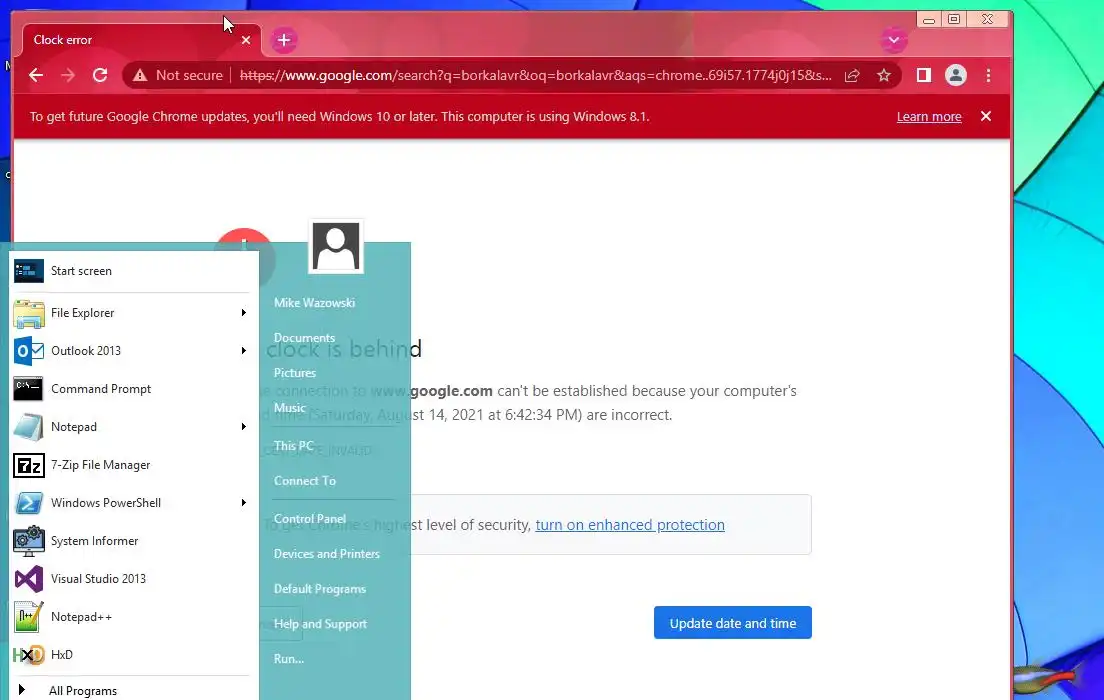This screenshot has height=700, width=1104.
Task: Click the turn on enhanced protection link
Action: tap(629, 525)
